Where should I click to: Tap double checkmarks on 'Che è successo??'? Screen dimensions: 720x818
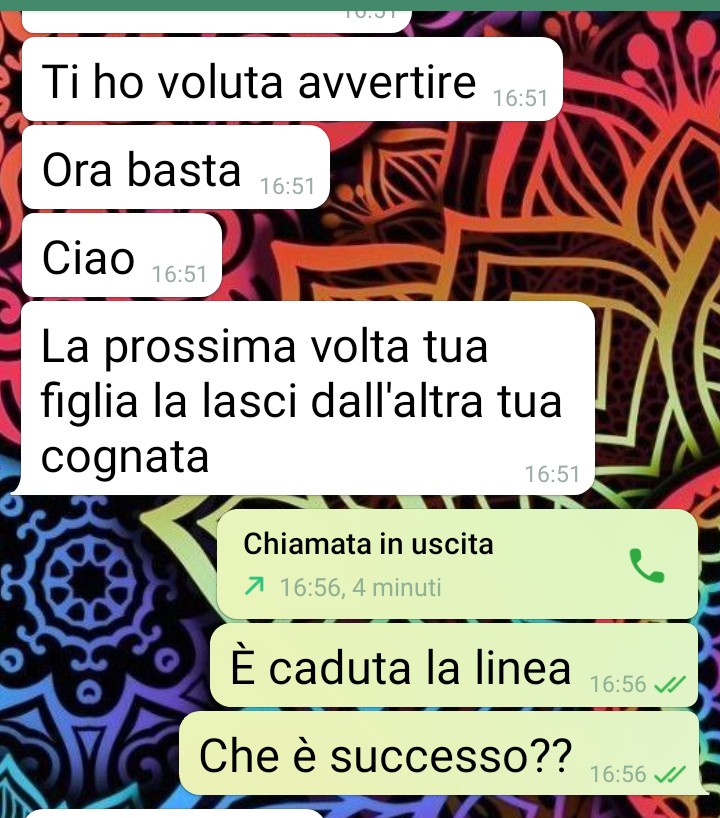click(670, 774)
